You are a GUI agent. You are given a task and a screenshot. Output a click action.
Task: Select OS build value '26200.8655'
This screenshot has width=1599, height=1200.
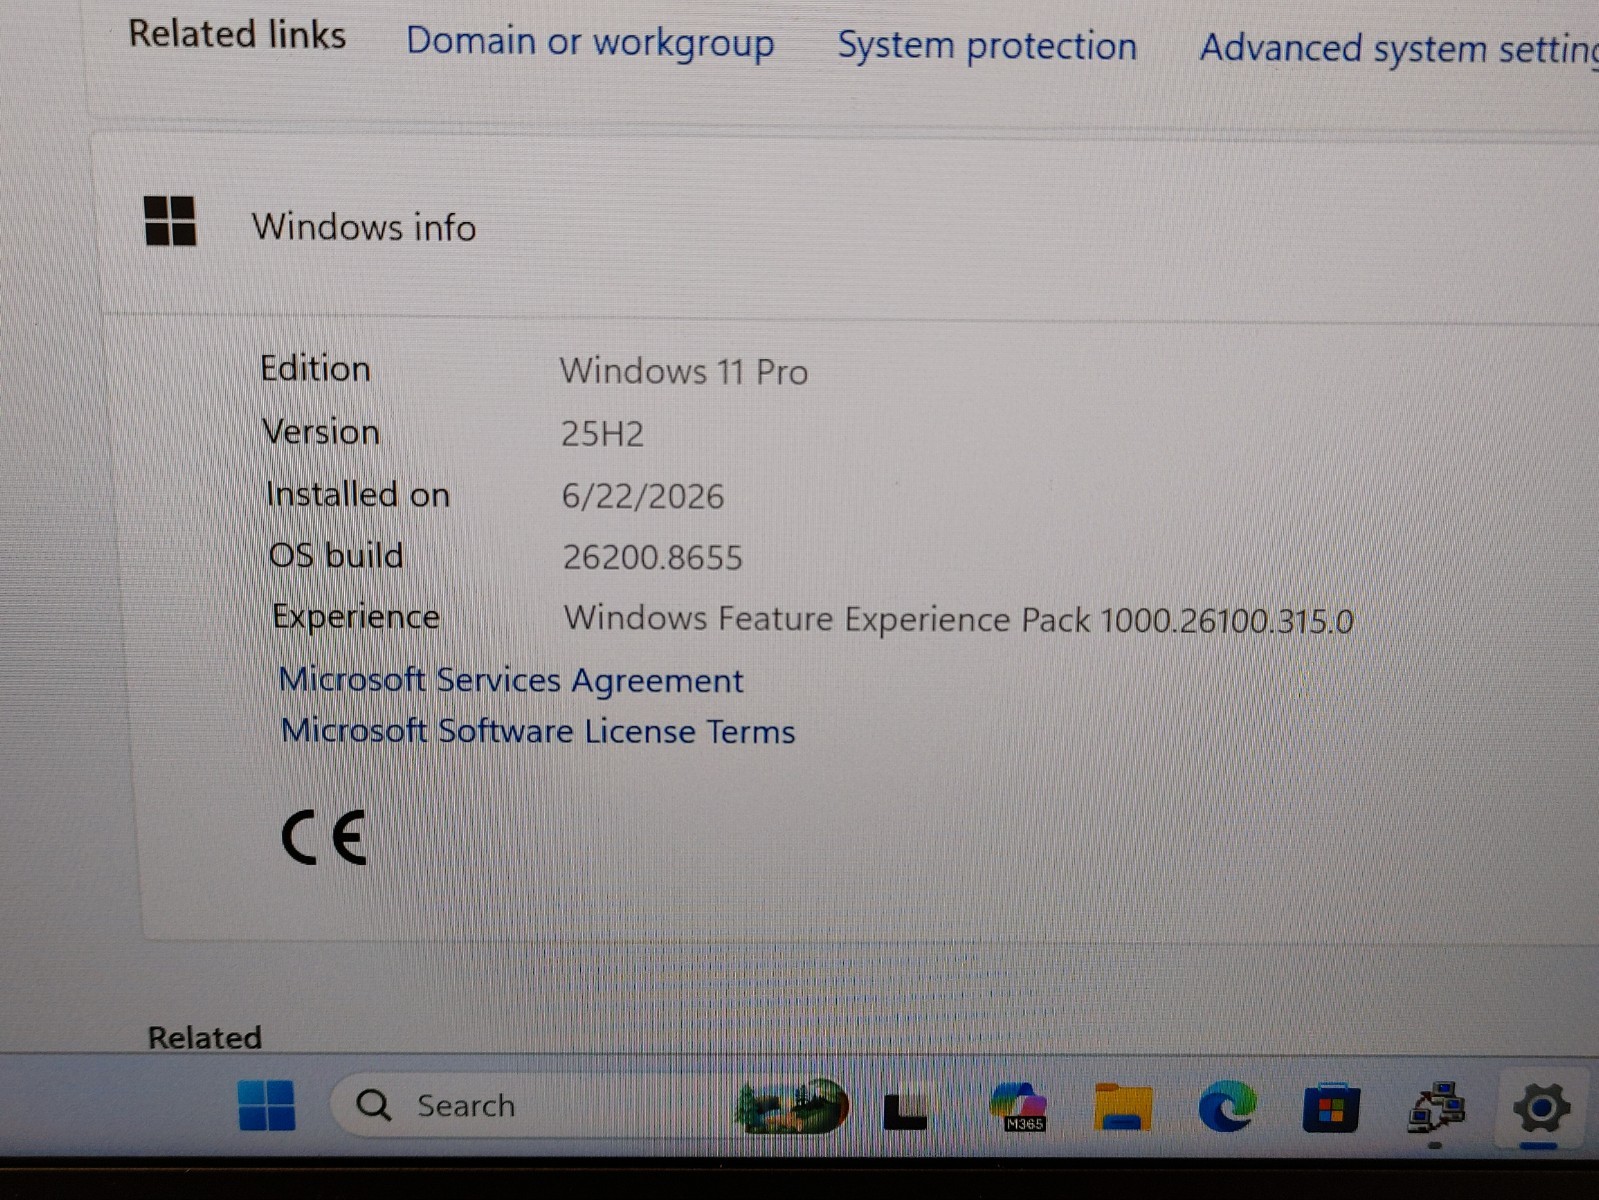(653, 557)
